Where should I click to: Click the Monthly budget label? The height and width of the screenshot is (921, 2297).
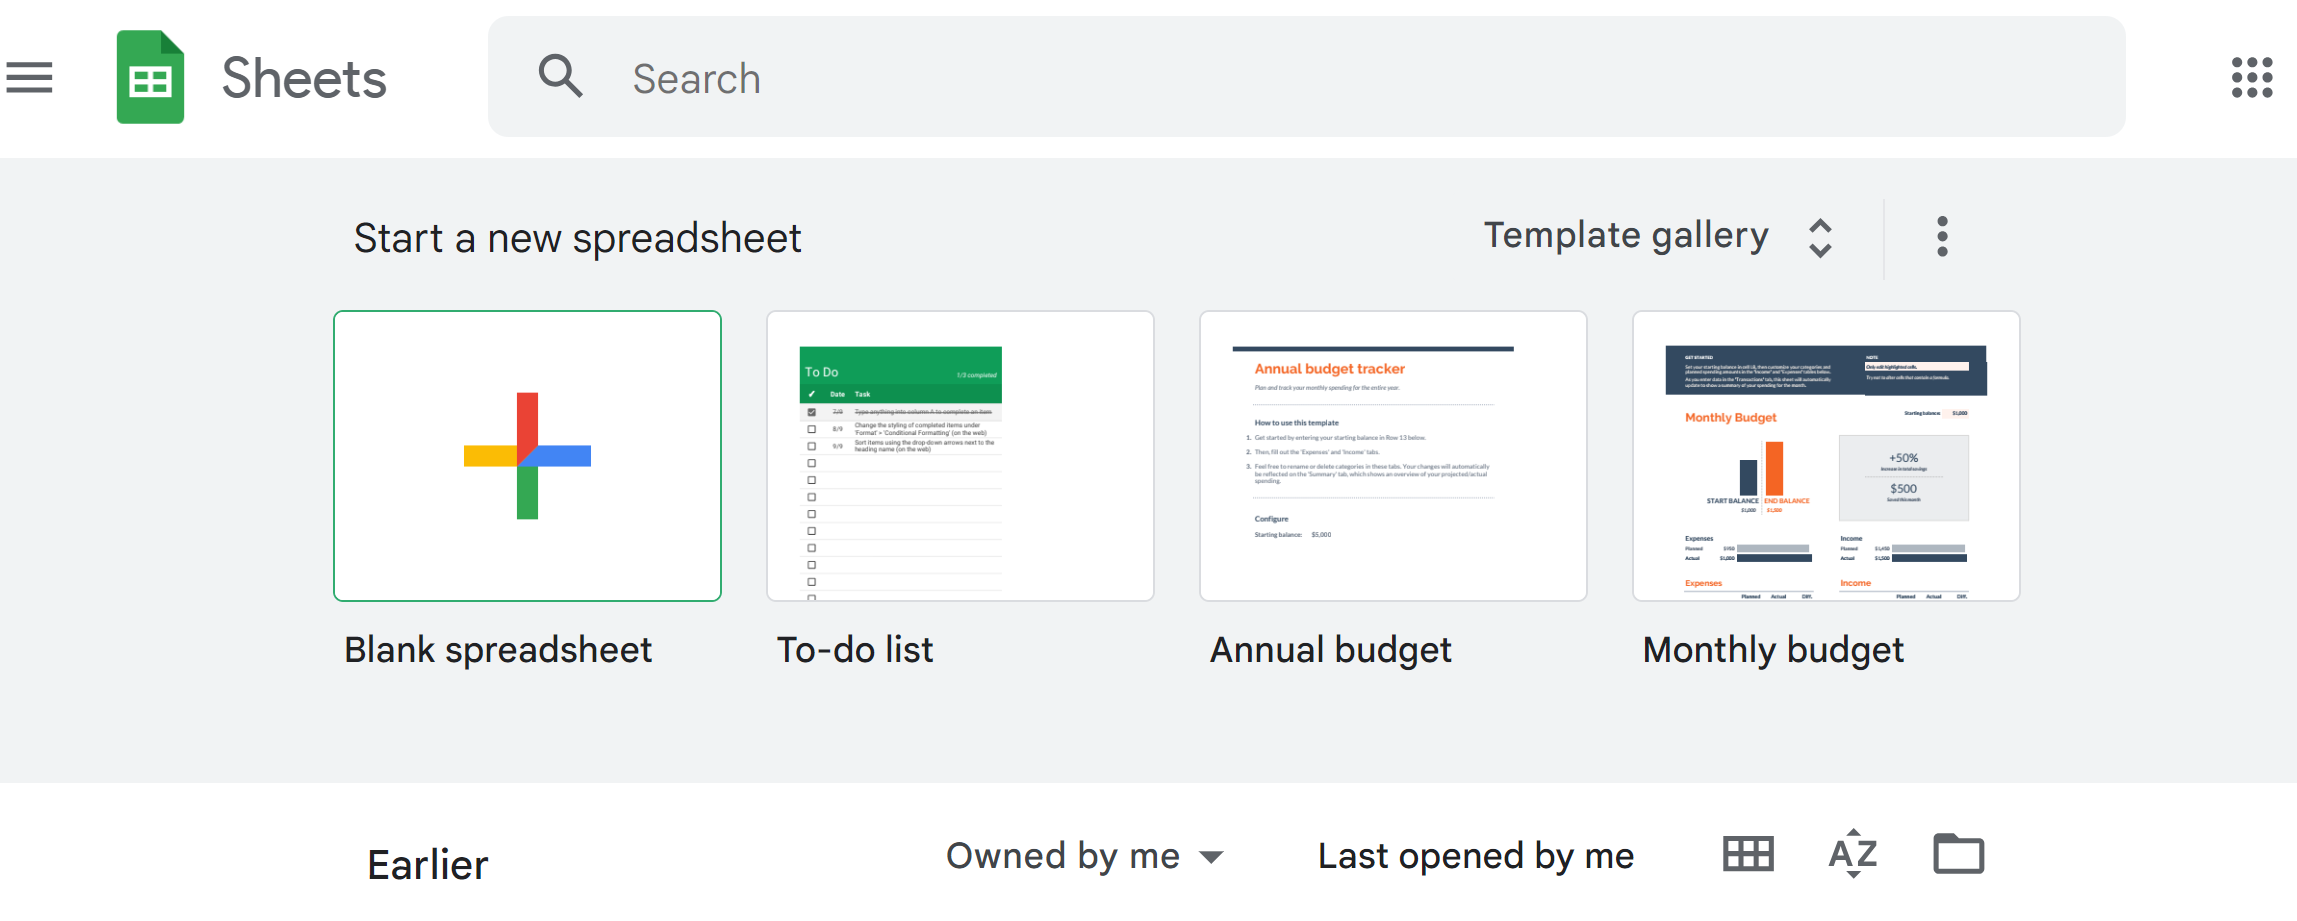[1773, 650]
